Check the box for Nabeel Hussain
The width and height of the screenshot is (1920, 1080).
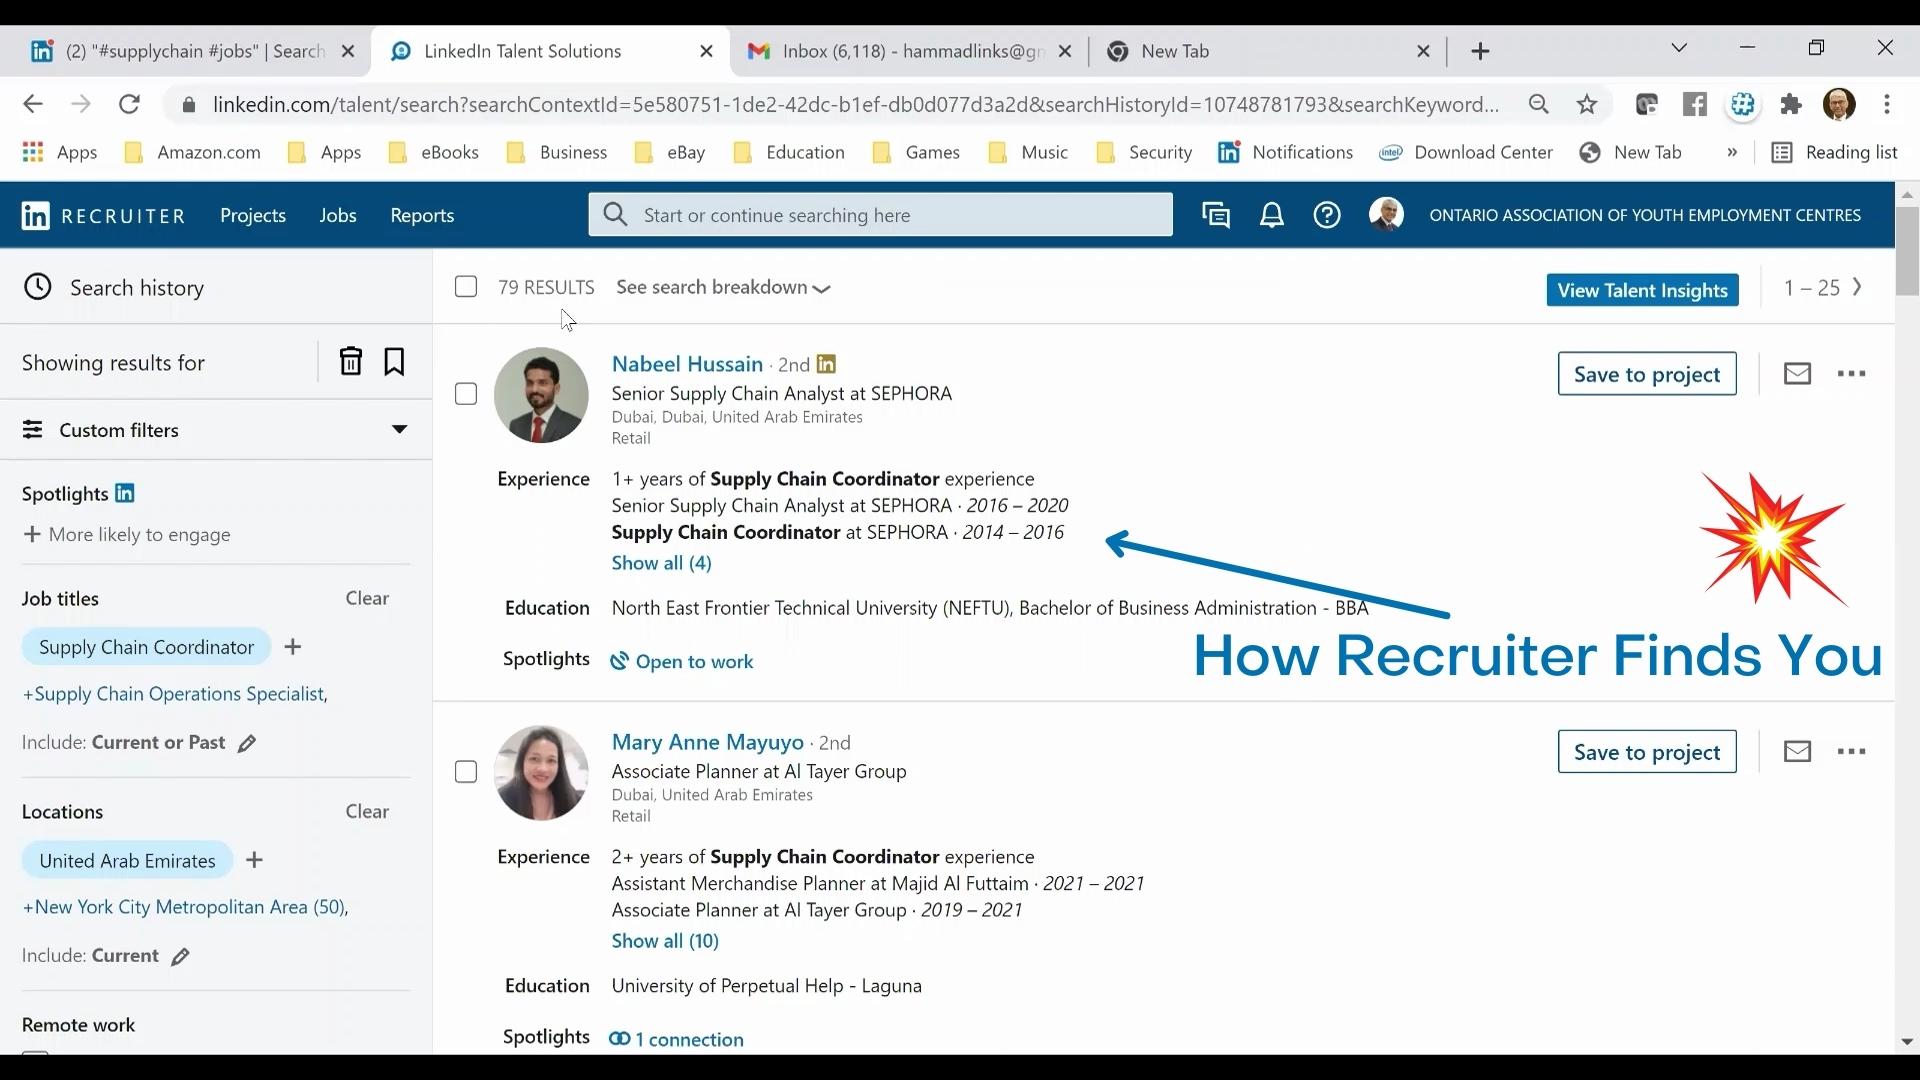(x=466, y=394)
